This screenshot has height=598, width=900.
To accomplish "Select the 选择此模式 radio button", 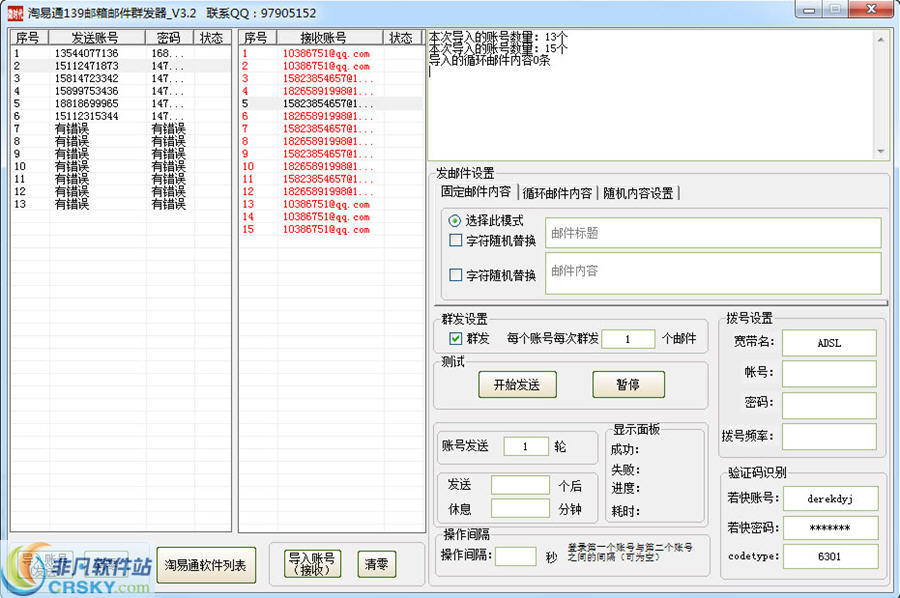I will 455,220.
